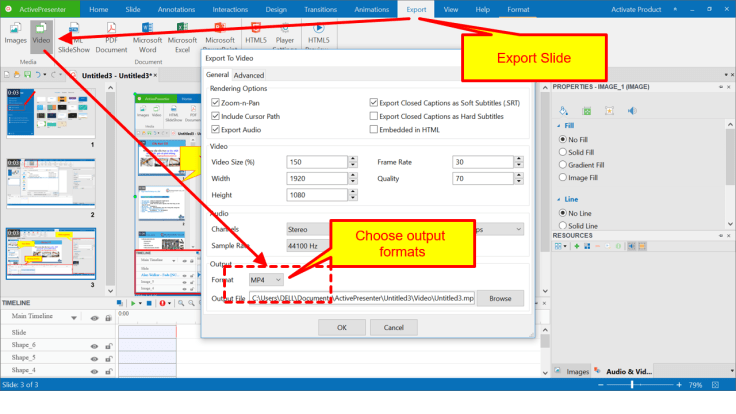Click the Images export icon
The width and height of the screenshot is (736, 414).
click(x=15, y=28)
